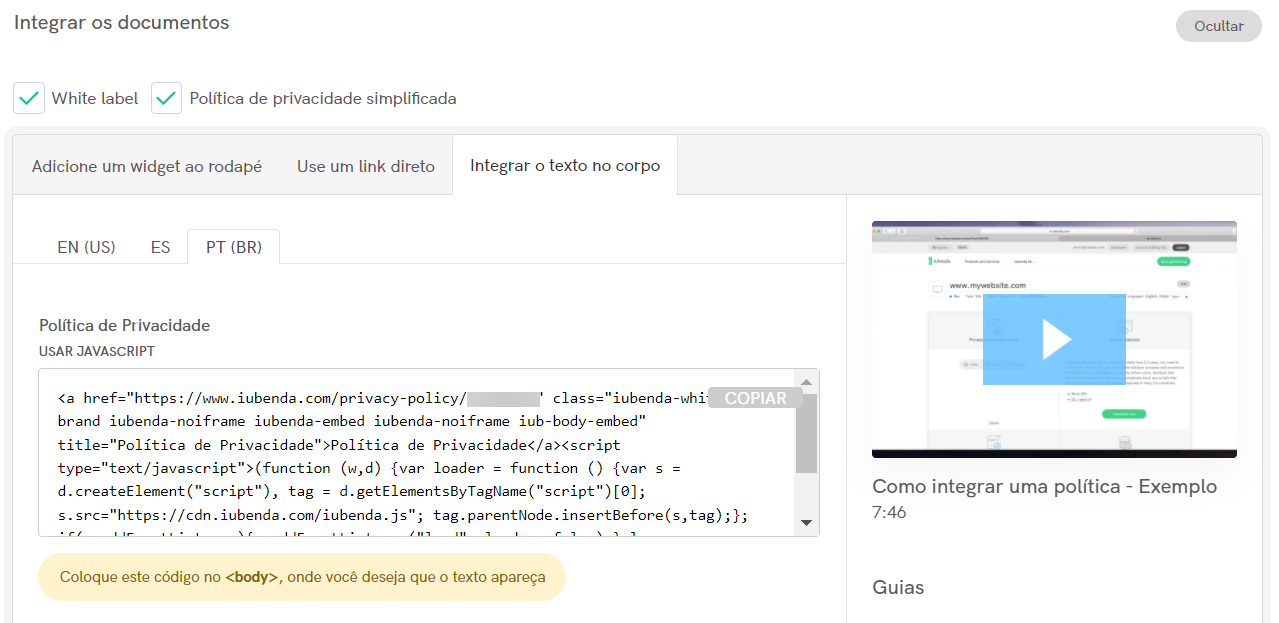Click the Ocultar button
The image size is (1279, 623).
[1218, 26]
